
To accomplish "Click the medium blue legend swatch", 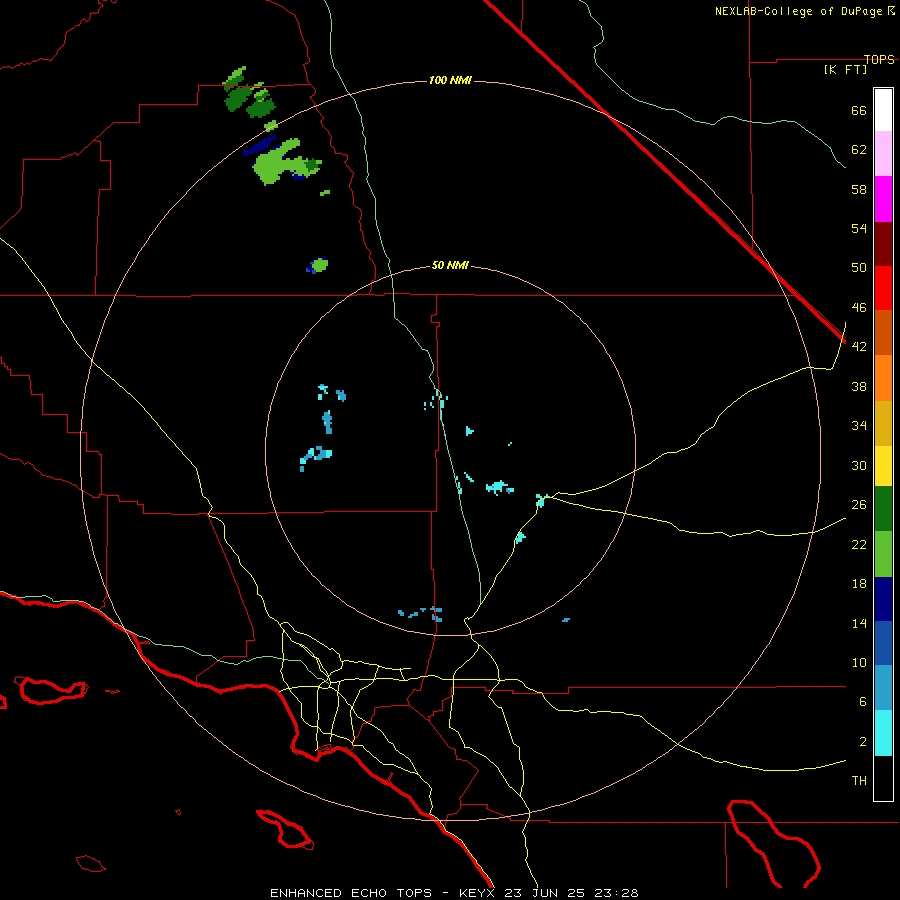I will click(x=883, y=643).
